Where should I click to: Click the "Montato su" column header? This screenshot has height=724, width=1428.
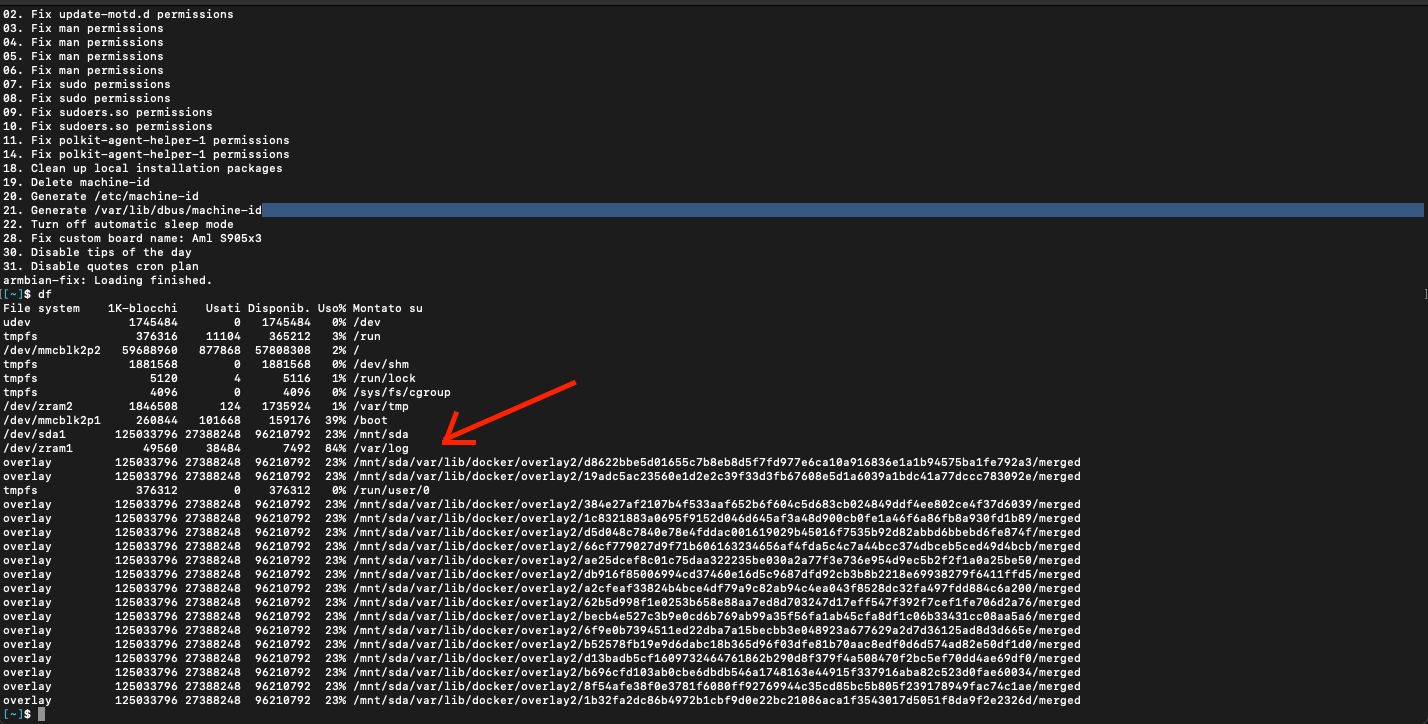click(388, 308)
